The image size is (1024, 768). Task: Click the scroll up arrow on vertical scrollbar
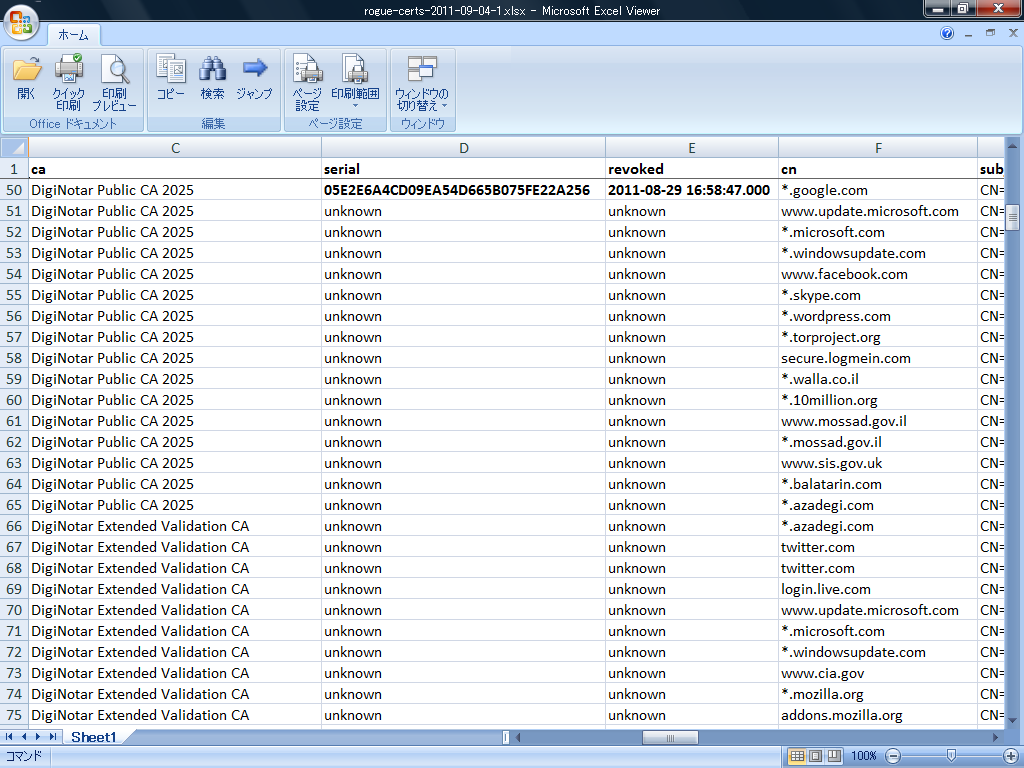click(1013, 144)
